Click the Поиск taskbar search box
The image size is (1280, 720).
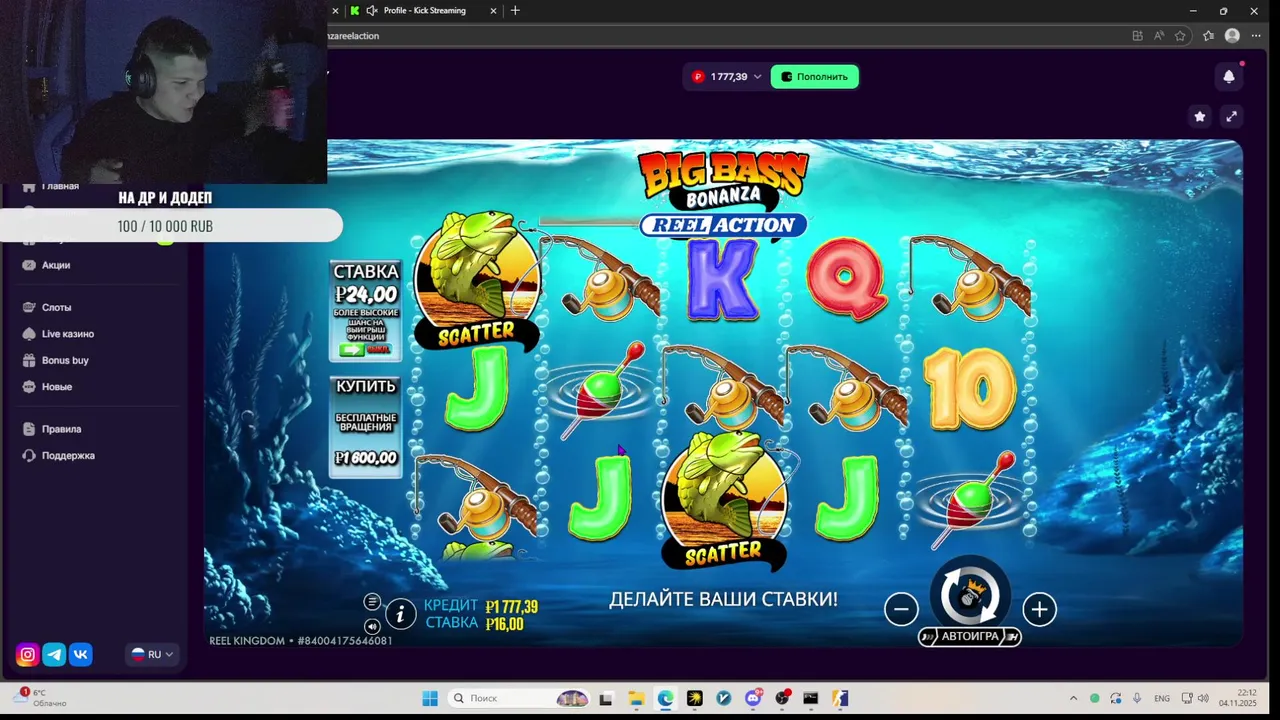coord(520,698)
